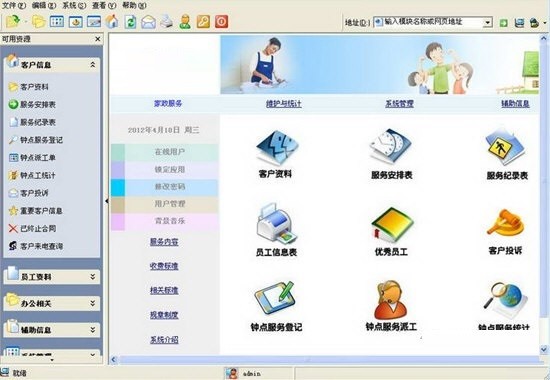Click the 收费标准 link
This screenshot has height=380, width=550.
pyautogui.click(x=164, y=266)
